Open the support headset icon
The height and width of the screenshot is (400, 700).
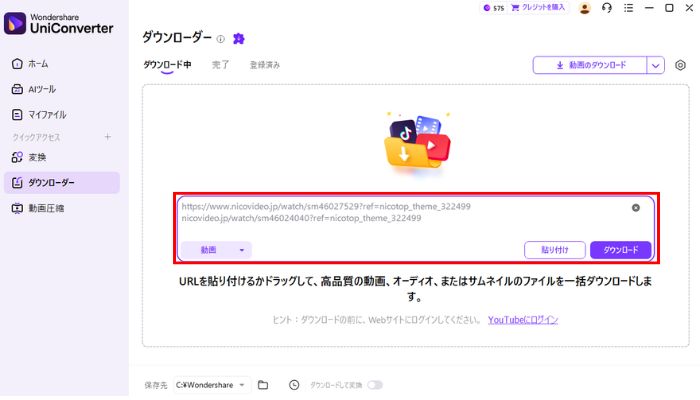point(607,8)
